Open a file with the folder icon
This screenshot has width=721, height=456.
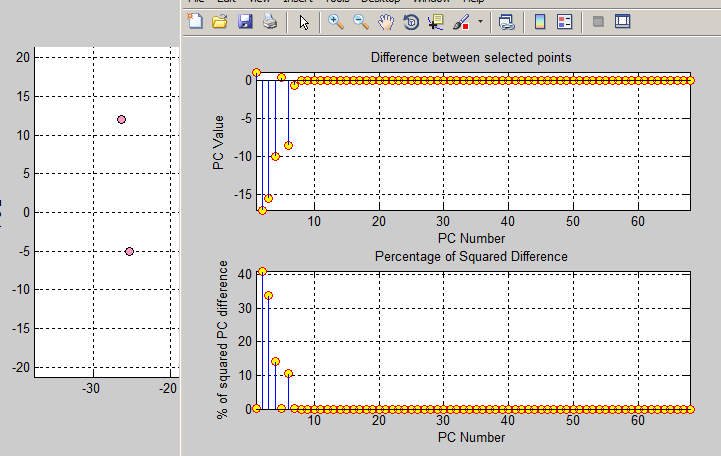click(x=220, y=21)
